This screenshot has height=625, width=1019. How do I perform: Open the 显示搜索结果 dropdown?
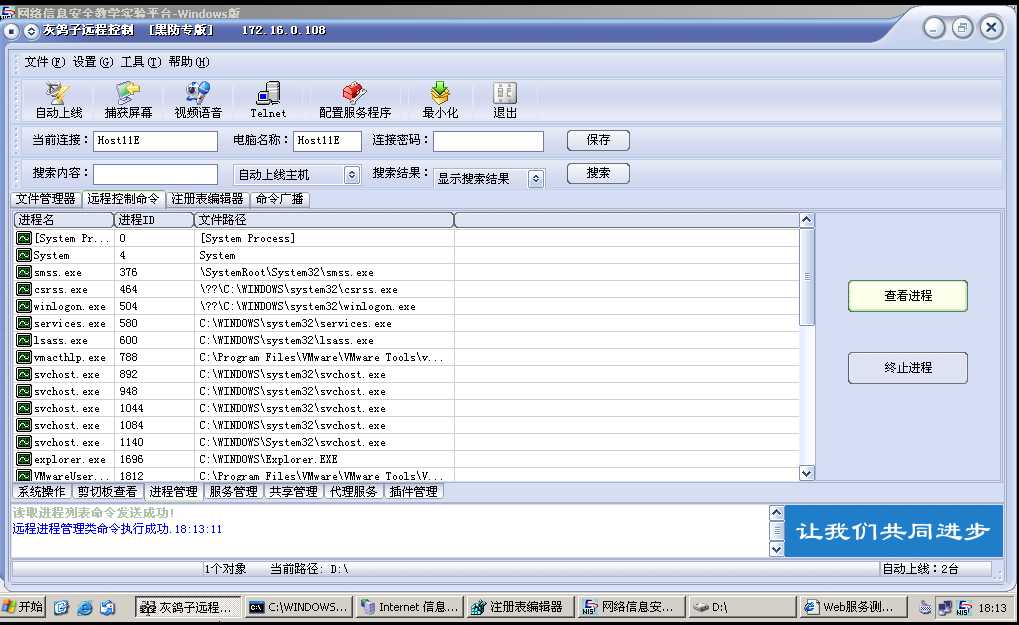click(x=535, y=178)
